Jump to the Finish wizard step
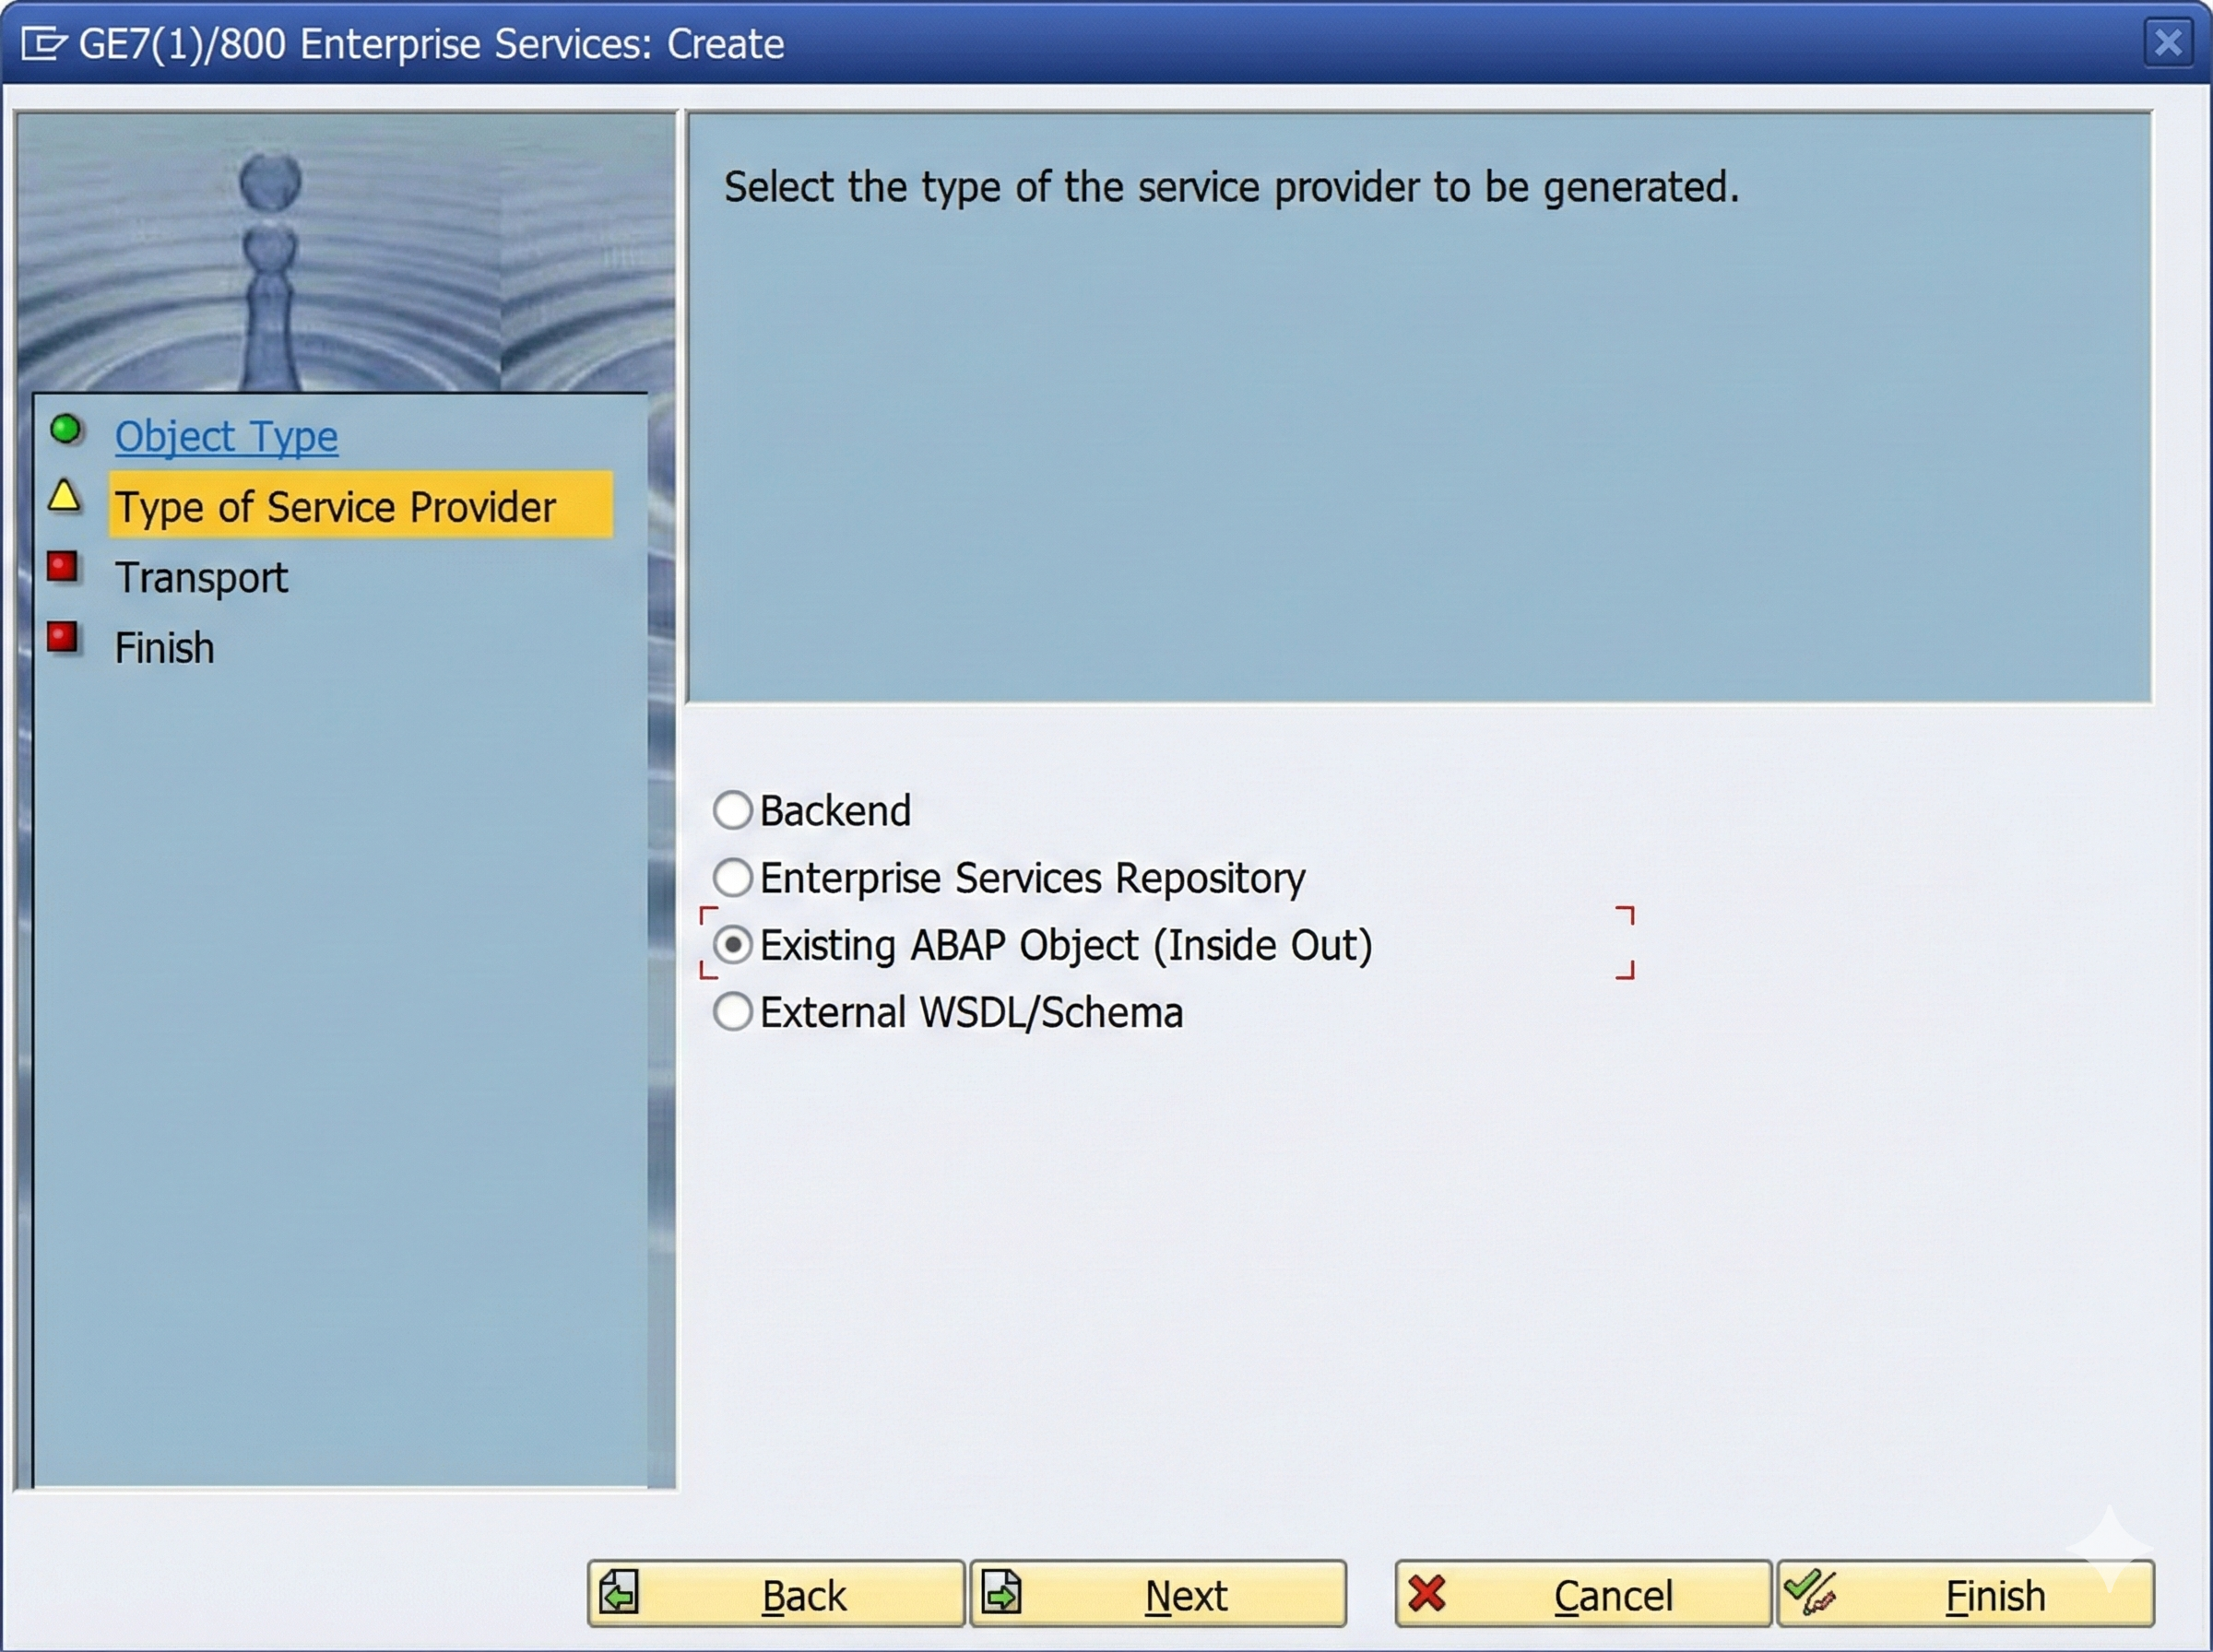This screenshot has height=1652, width=2213. (164, 647)
